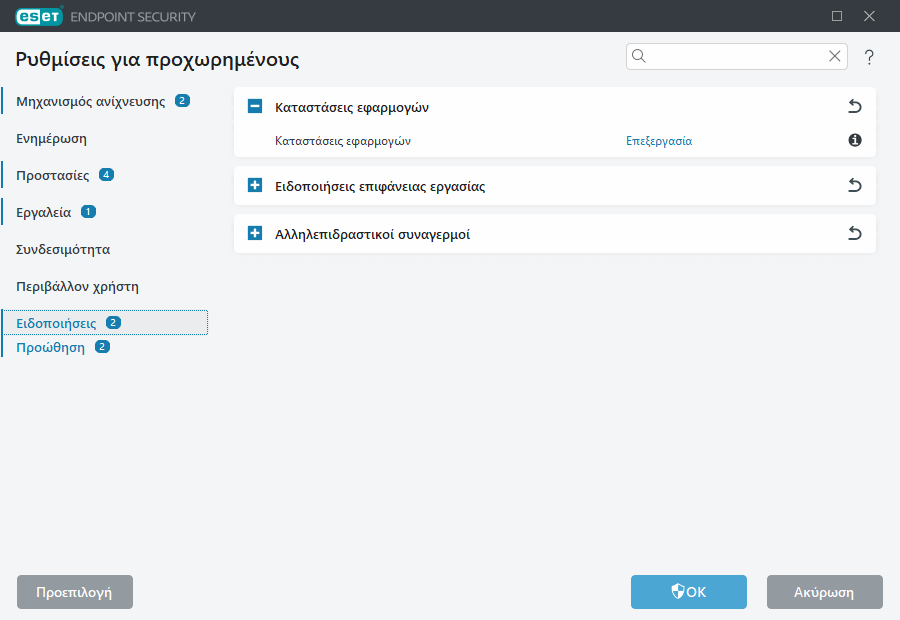Viewport: 900px width, 620px height.
Task: Collapse the Καταστάσεις εφαρμογών section
Action: [255, 106]
